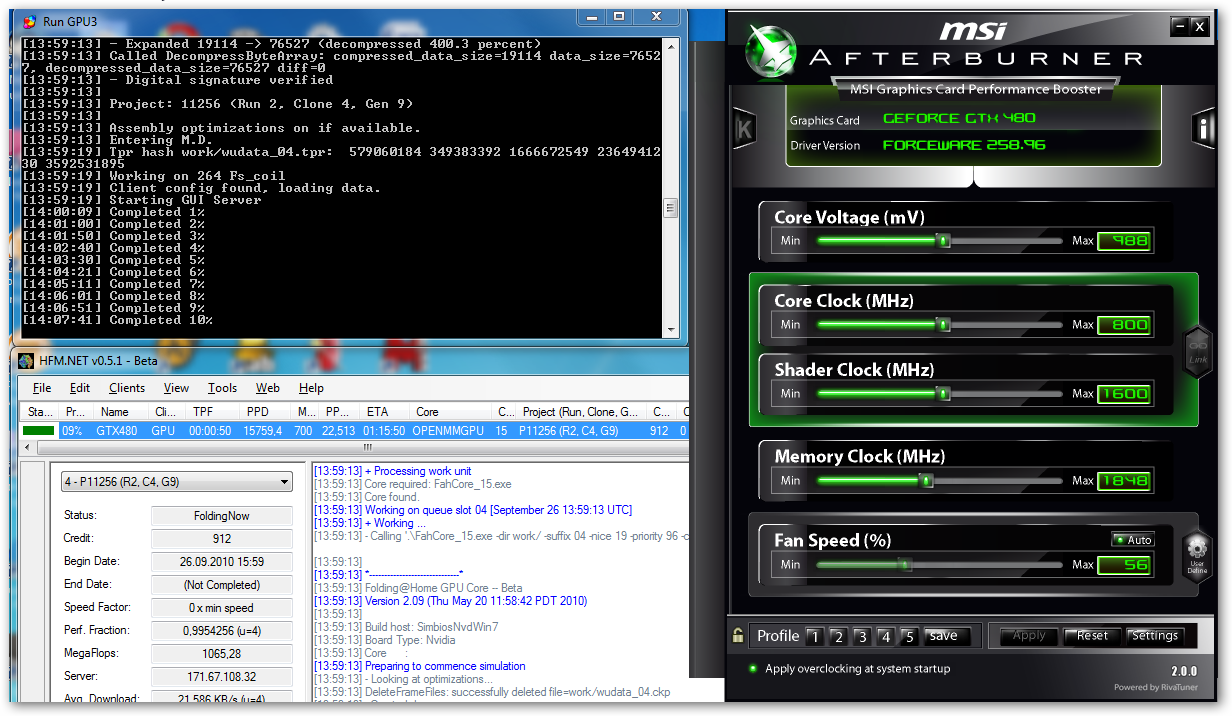
Task: Sort by the TPF column header
Action: coord(214,412)
